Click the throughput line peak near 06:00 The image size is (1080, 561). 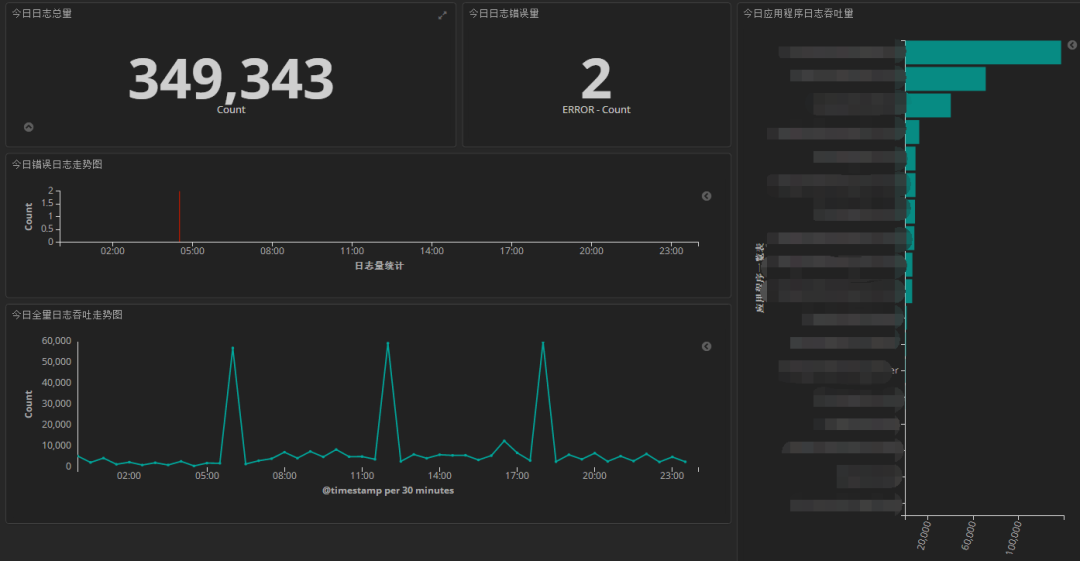pyautogui.click(x=233, y=348)
